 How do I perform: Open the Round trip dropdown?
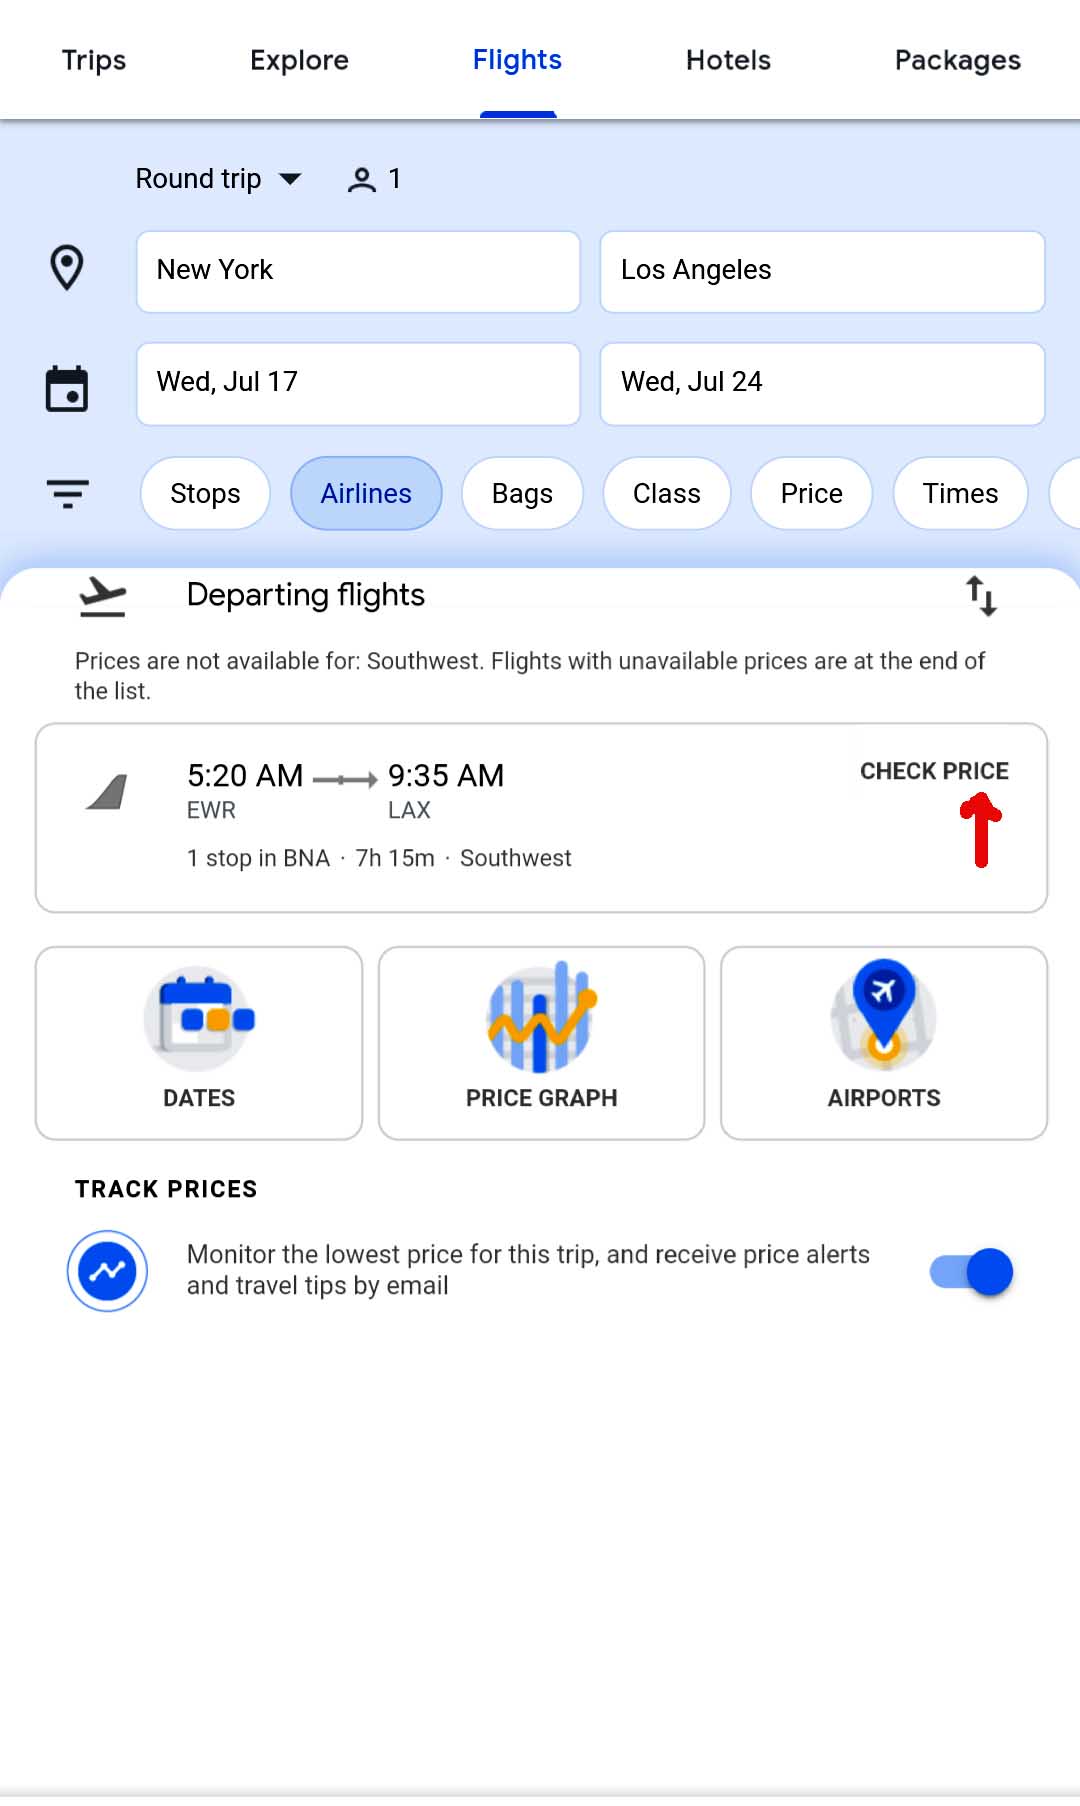tap(218, 179)
